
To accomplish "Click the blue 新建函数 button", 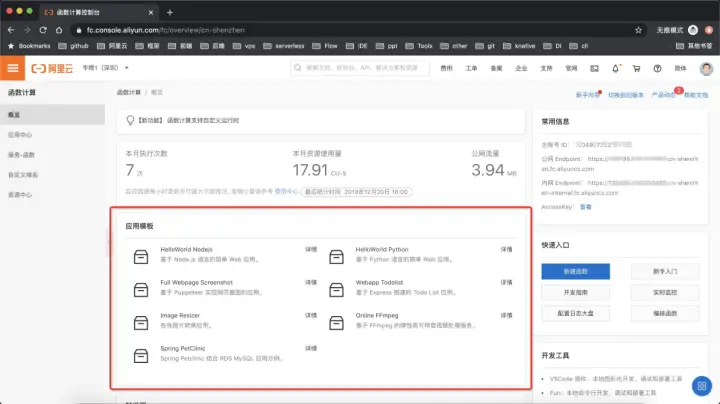I will [x=575, y=271].
